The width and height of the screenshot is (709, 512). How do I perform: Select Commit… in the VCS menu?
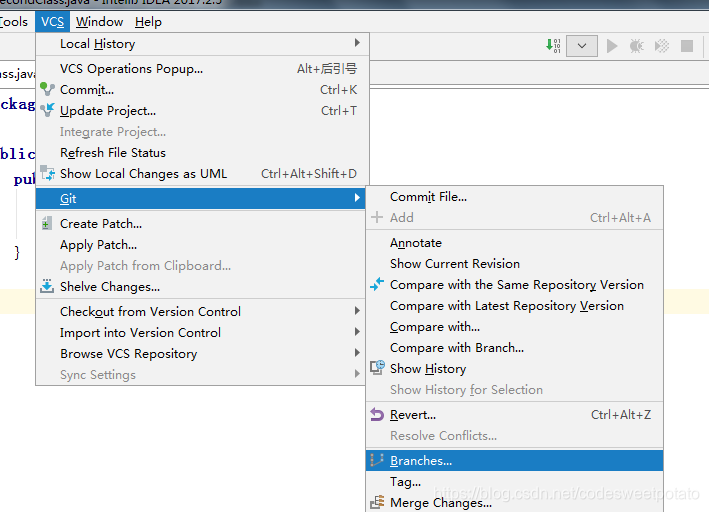202,90
